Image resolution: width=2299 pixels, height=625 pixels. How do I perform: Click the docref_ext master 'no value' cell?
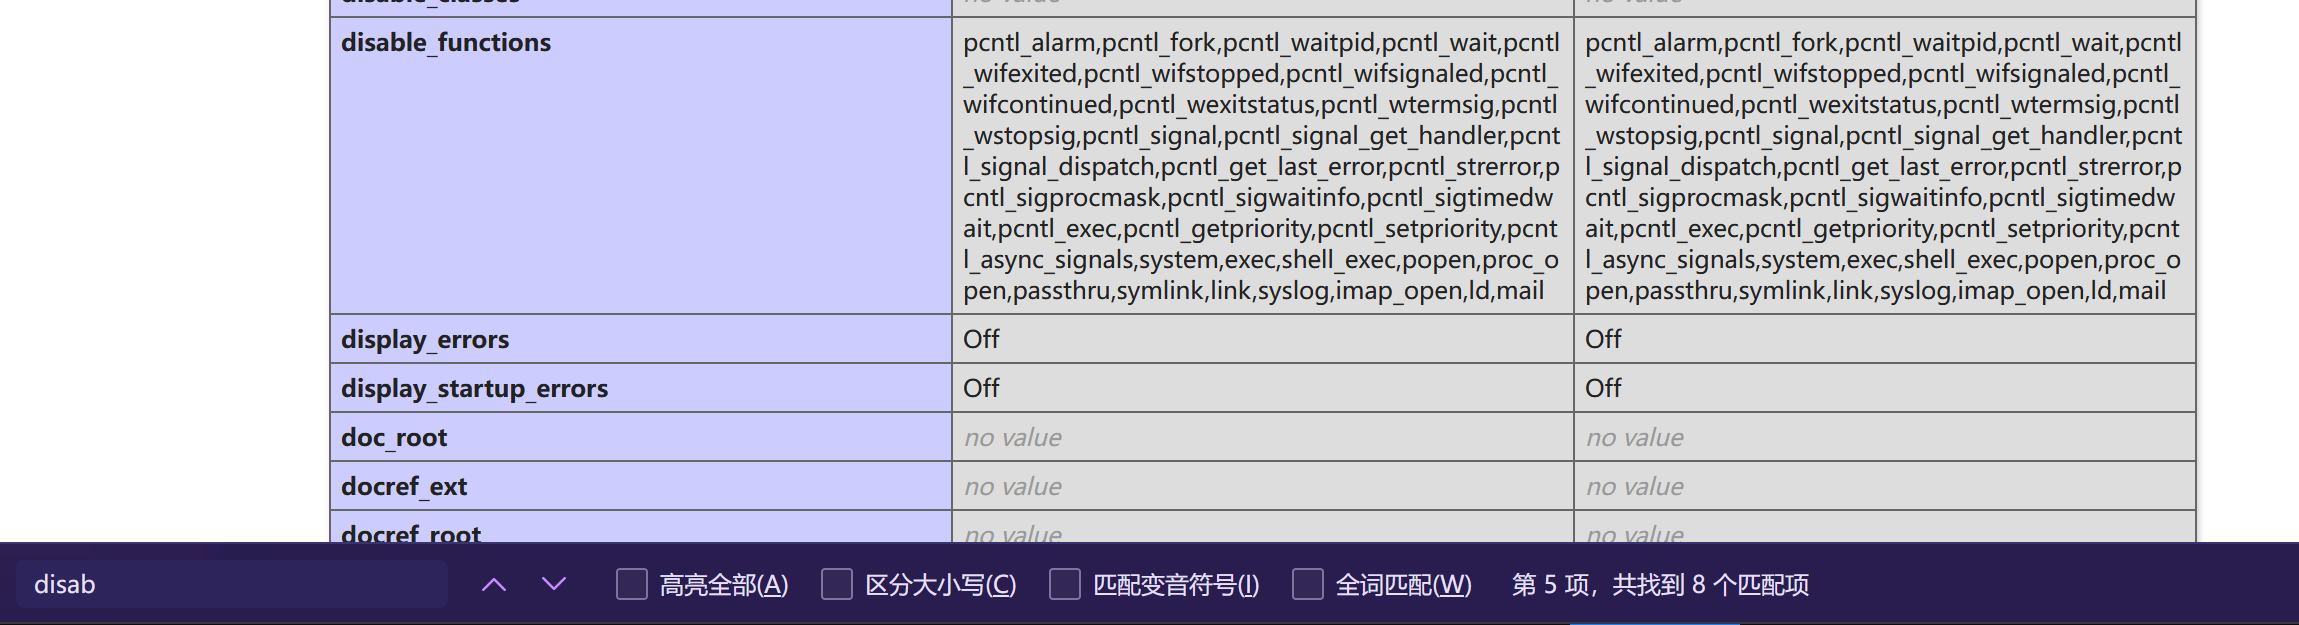1885,486
